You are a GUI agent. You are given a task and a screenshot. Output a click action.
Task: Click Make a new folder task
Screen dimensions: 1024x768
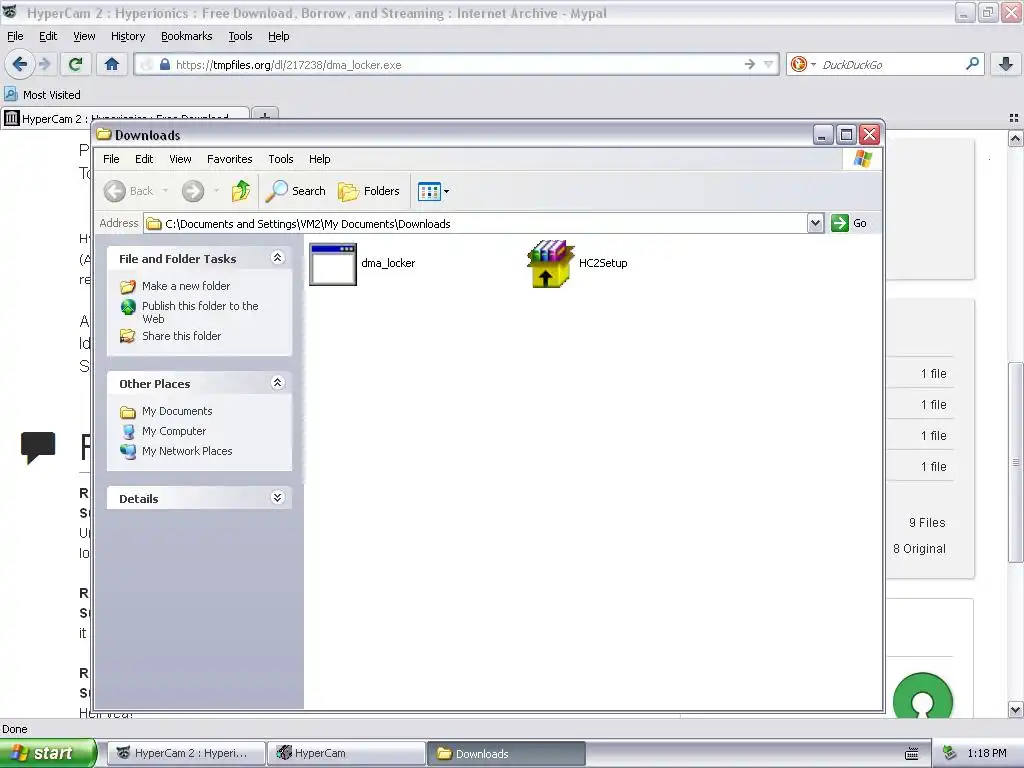186,286
